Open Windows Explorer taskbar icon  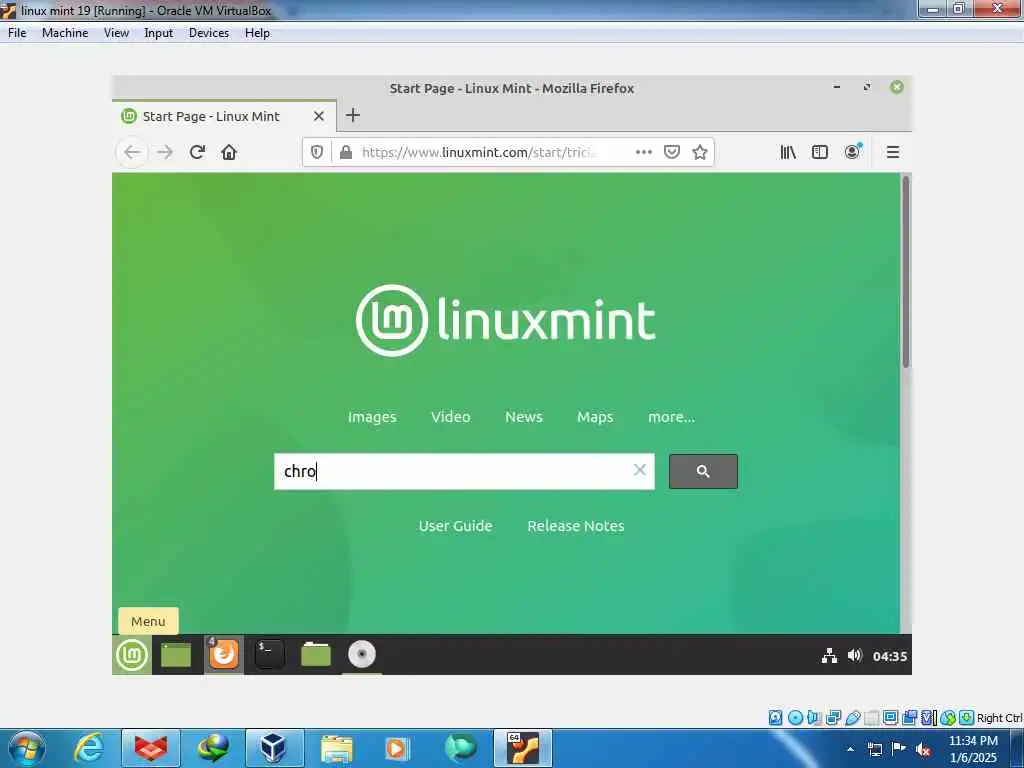coord(336,748)
